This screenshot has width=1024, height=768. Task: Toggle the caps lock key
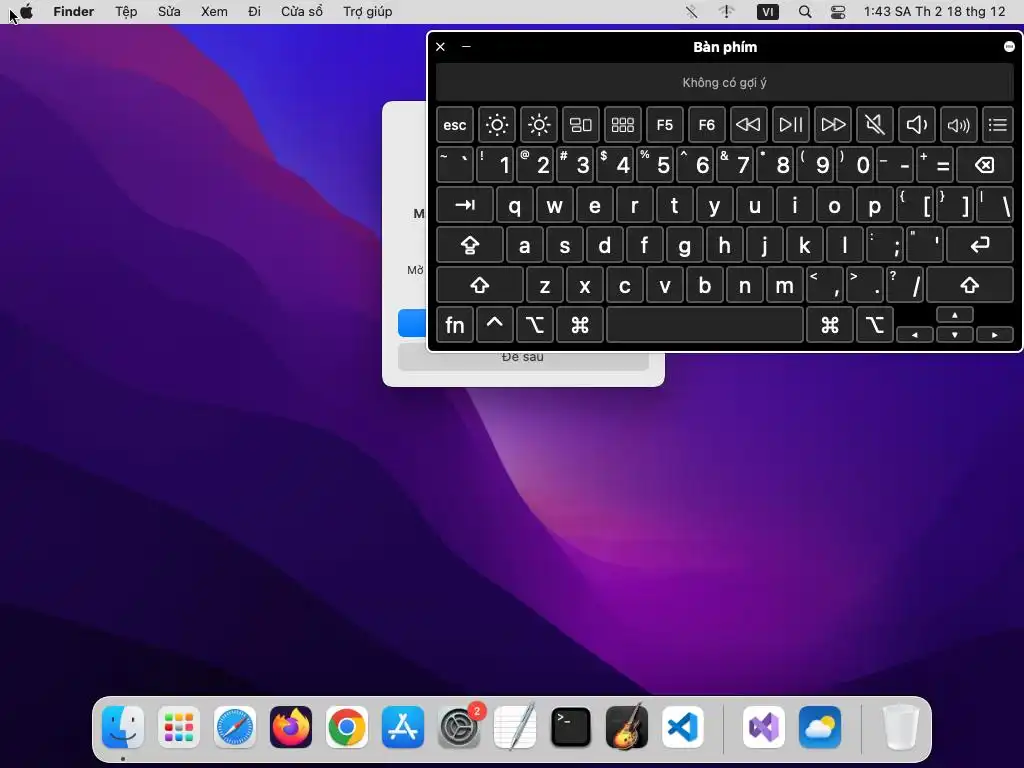pyautogui.click(x=470, y=245)
